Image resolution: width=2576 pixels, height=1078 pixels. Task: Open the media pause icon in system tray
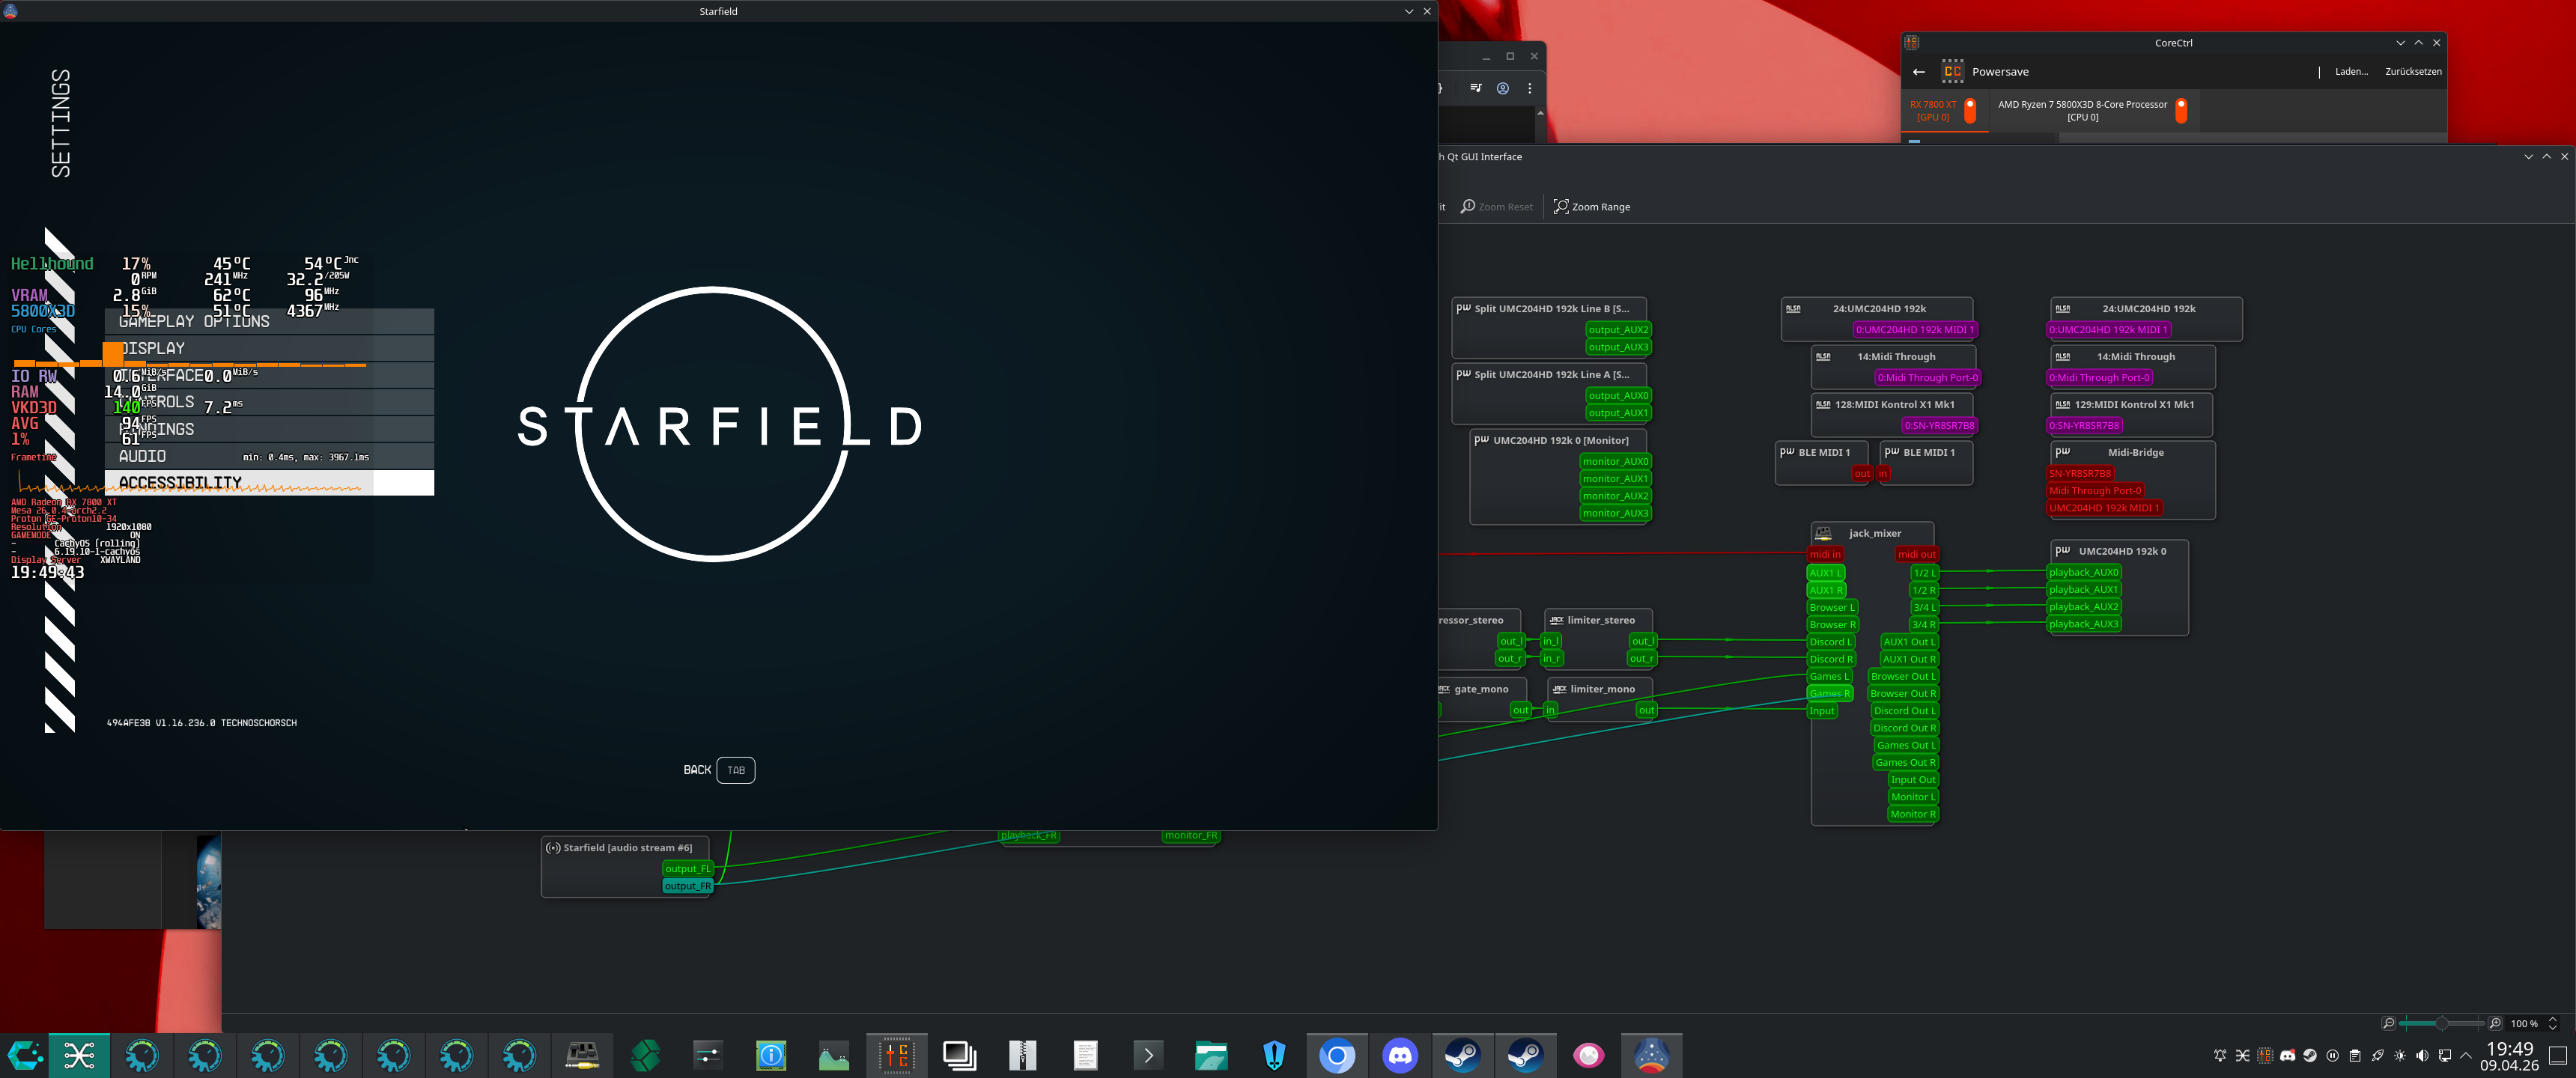click(2333, 1055)
